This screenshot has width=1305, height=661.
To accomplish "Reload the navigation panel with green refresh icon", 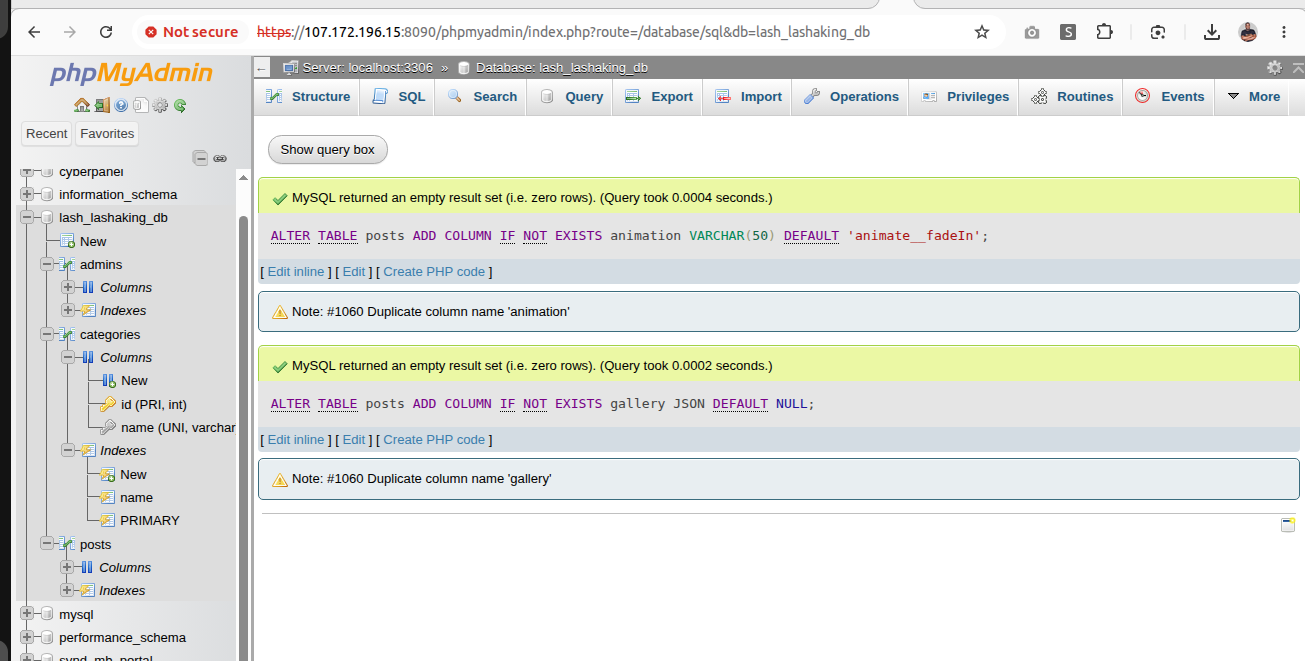I will [x=180, y=105].
